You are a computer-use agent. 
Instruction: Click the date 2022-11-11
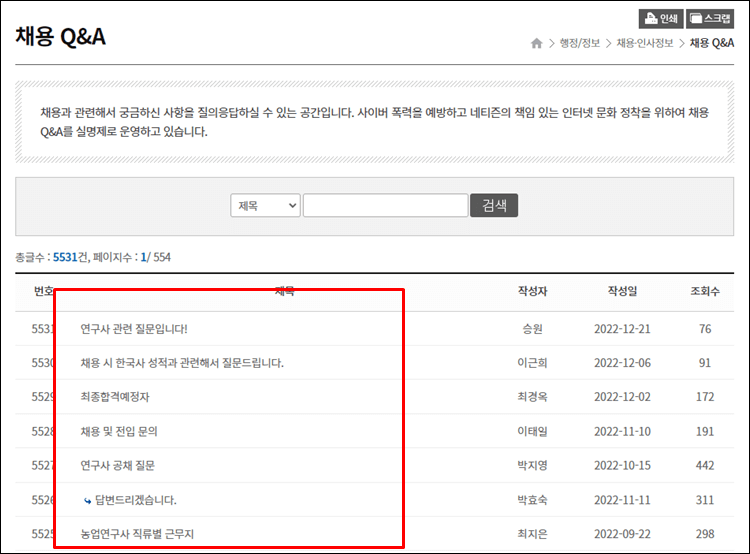(622, 500)
